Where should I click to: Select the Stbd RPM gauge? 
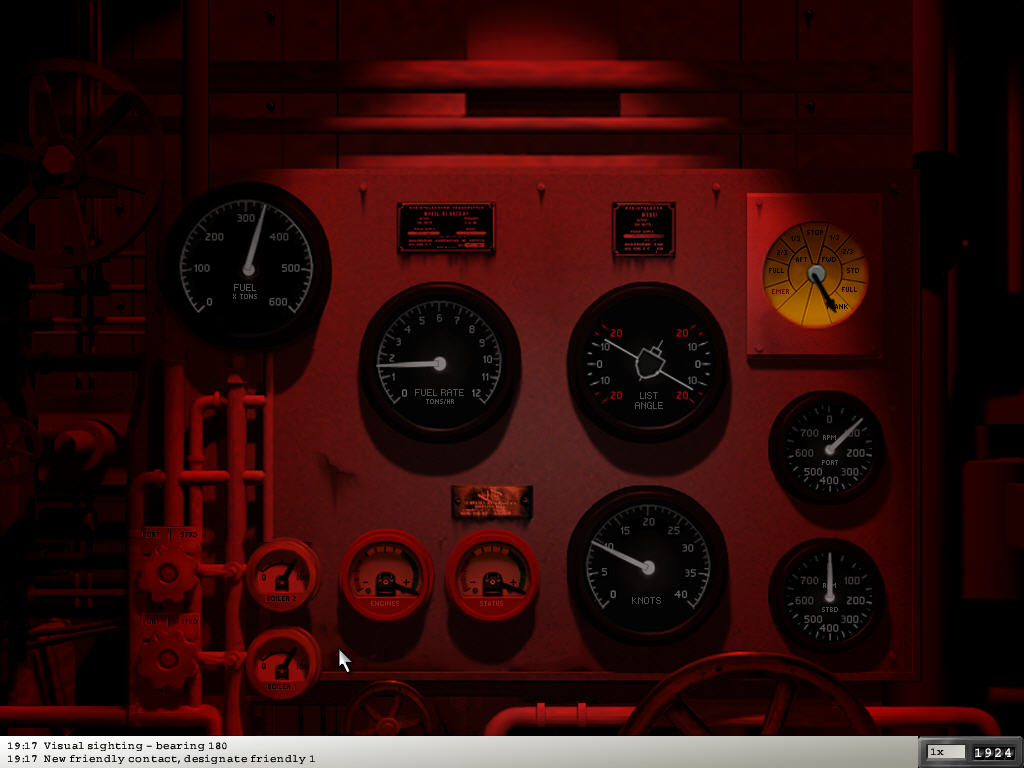tap(827, 595)
